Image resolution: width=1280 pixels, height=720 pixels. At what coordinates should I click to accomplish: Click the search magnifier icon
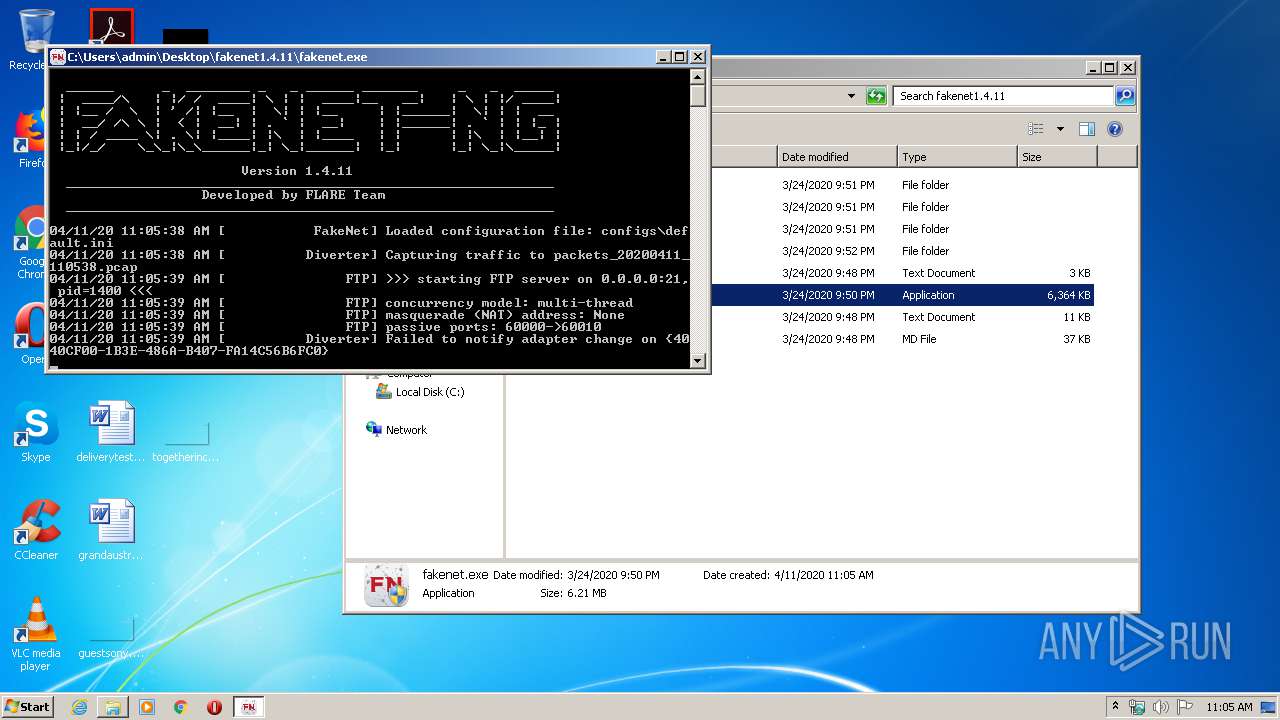(x=1125, y=96)
